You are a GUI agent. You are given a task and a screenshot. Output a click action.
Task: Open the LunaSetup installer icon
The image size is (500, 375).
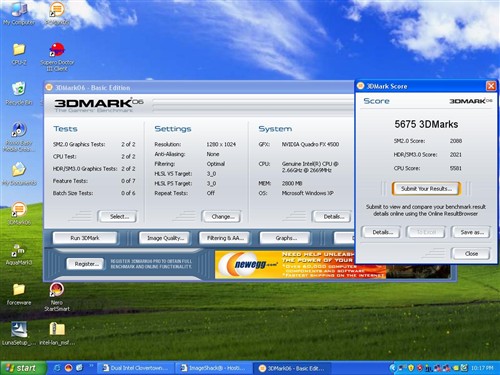[x=19, y=333]
